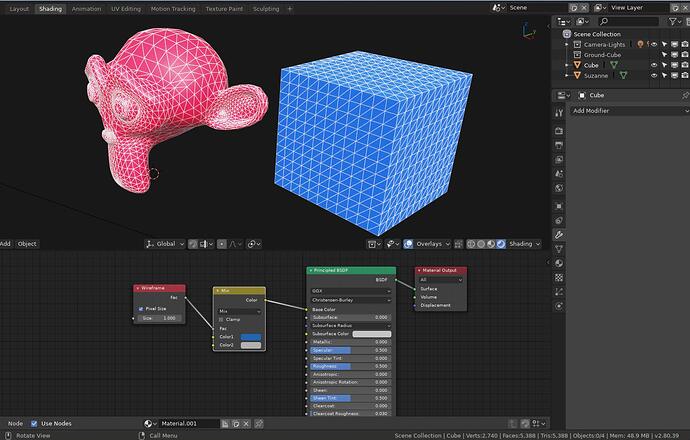Image resolution: width=690 pixels, height=440 pixels.
Task: Expand the Cube object in outliner
Action: click(x=567, y=65)
